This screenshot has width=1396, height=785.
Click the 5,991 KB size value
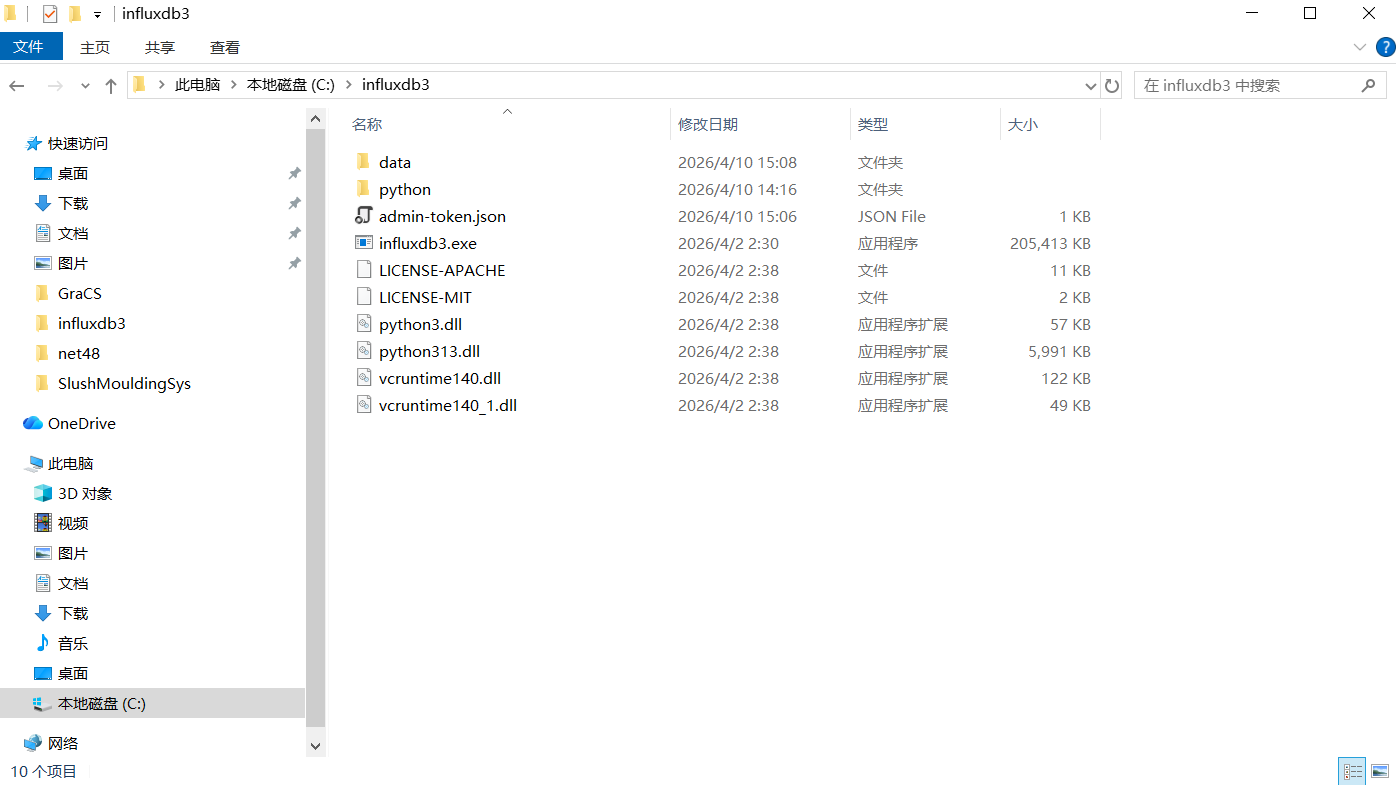[1059, 351]
